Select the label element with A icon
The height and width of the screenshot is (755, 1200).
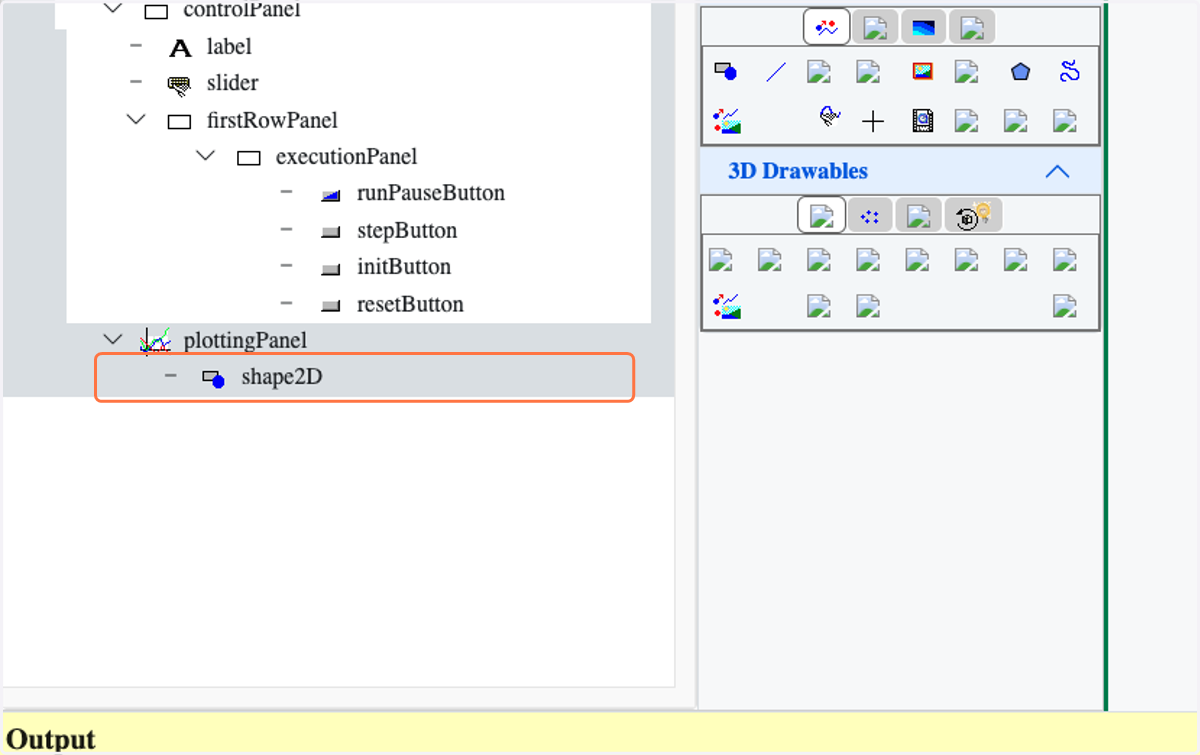[229, 46]
